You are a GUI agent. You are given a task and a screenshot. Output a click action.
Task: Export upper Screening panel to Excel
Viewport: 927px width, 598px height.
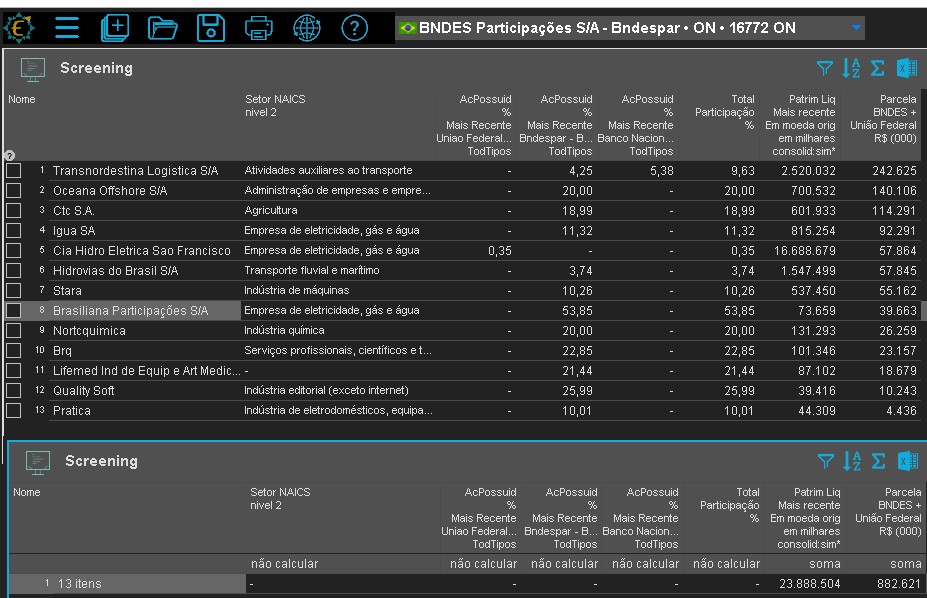[907, 69]
